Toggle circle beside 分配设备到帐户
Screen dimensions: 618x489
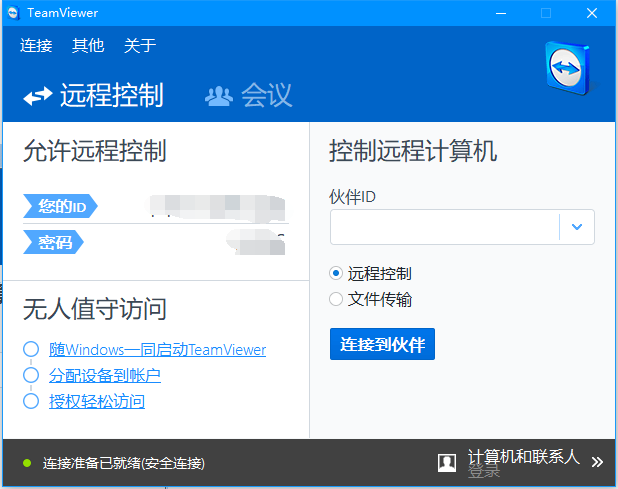(31, 375)
